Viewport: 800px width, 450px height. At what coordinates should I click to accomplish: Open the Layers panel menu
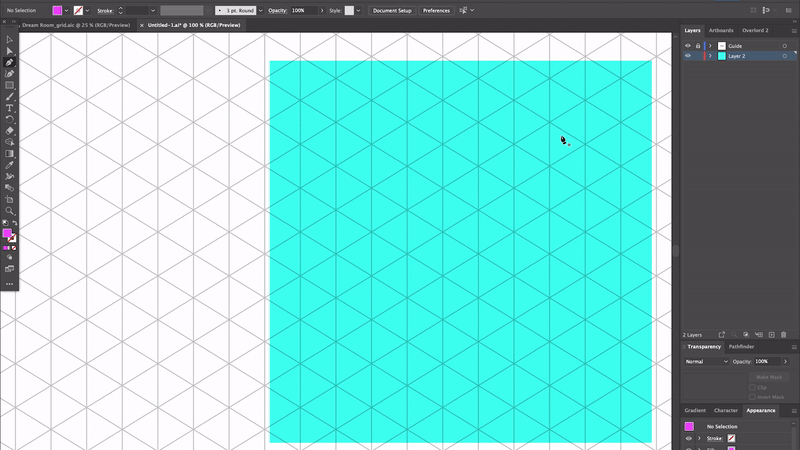click(x=794, y=31)
